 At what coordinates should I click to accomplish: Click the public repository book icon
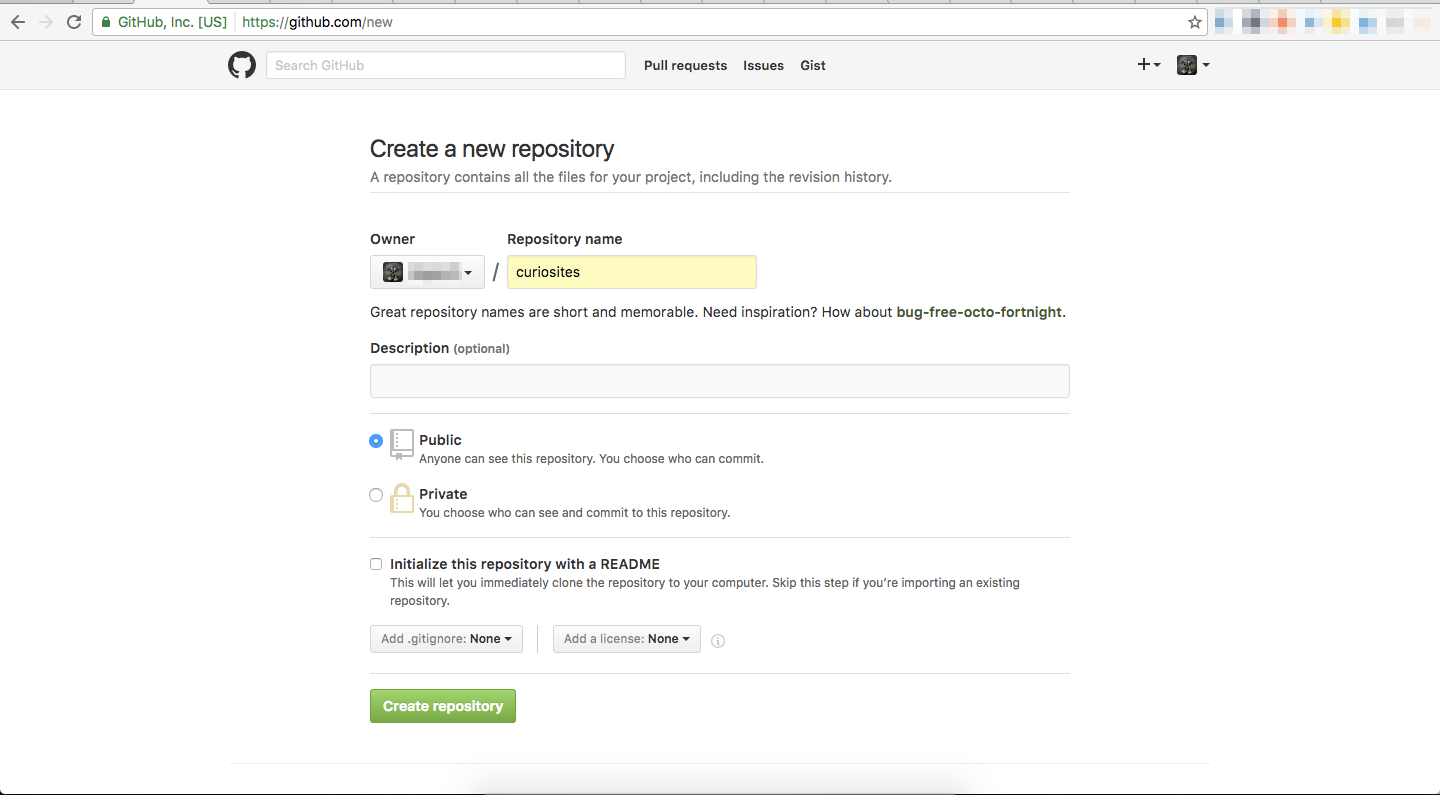401,444
